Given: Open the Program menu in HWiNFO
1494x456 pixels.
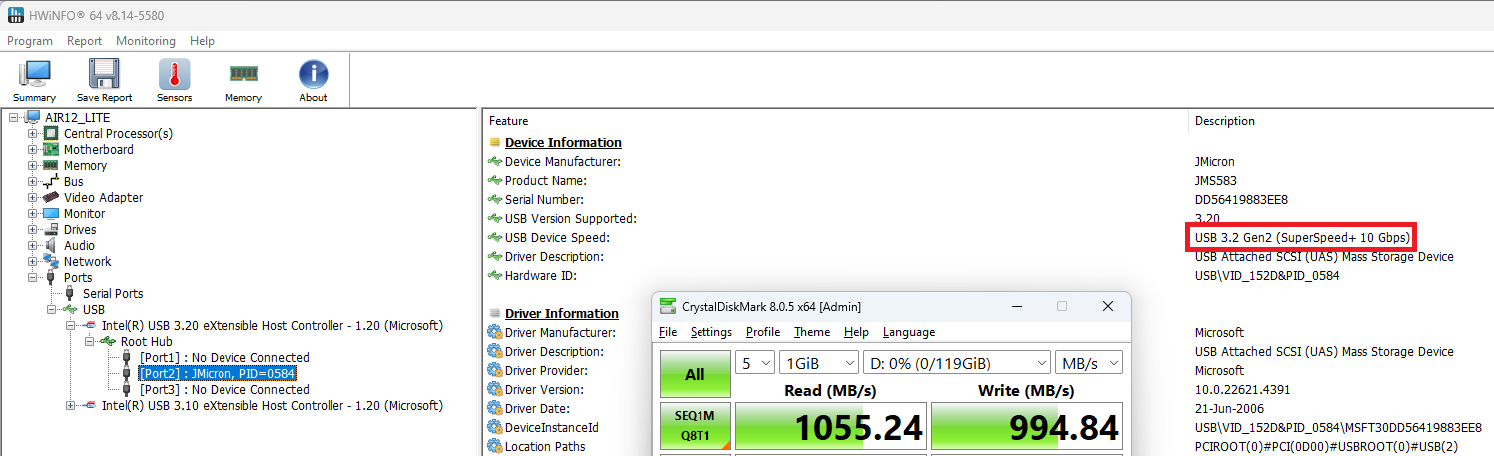Looking at the screenshot, I should [x=30, y=41].
